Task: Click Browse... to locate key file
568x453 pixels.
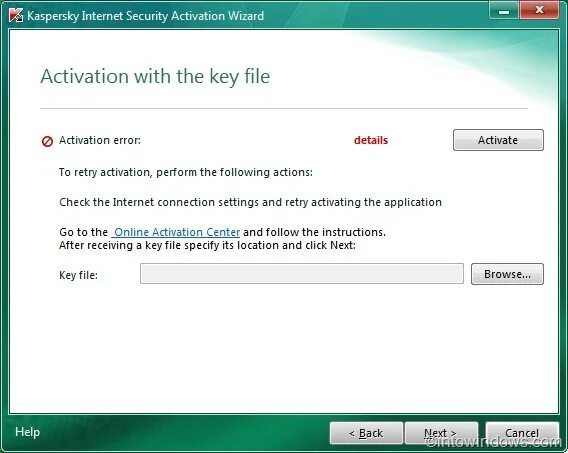Action: click(x=507, y=274)
